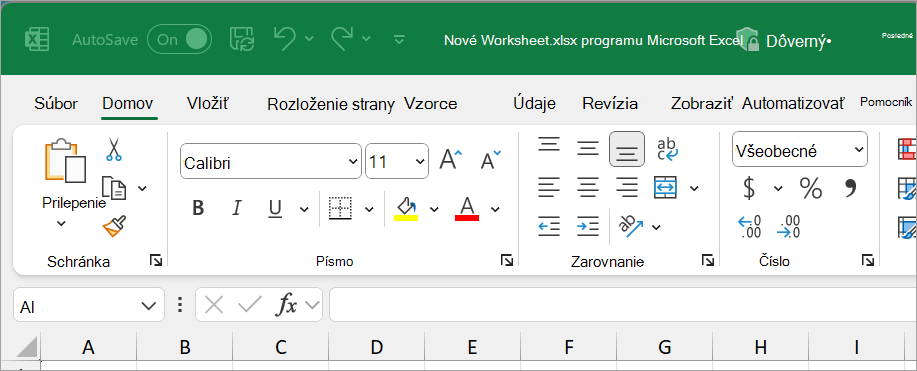Open the Orientation options dropdown

pyautogui.click(x=656, y=226)
